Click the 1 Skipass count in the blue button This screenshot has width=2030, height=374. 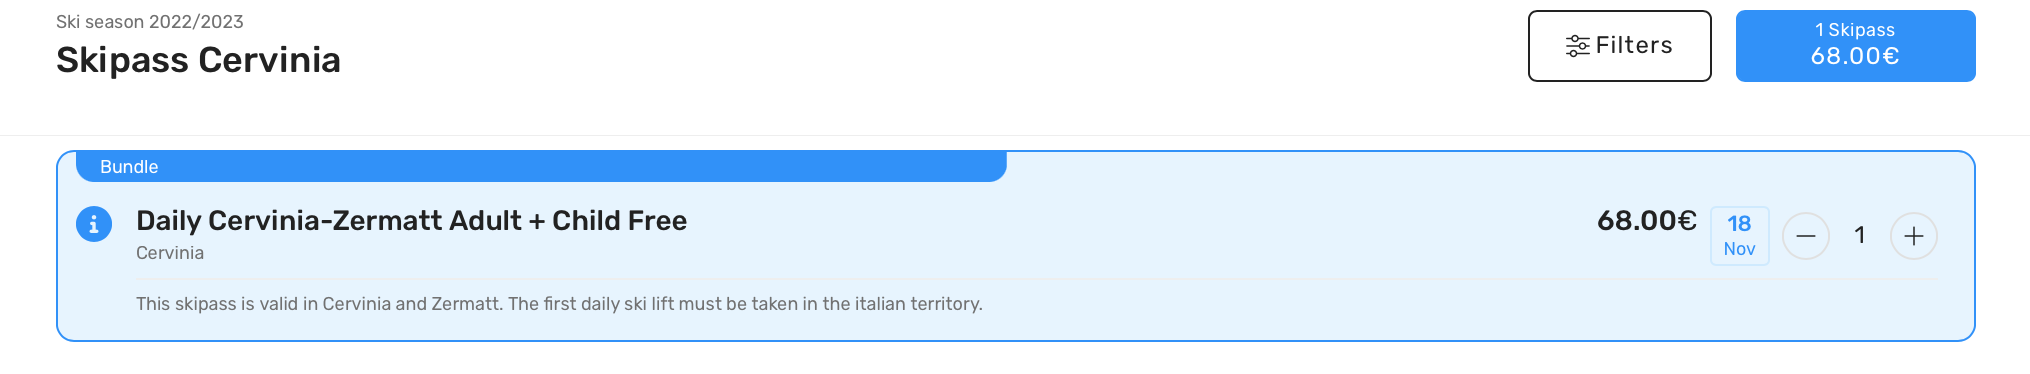click(x=1855, y=30)
